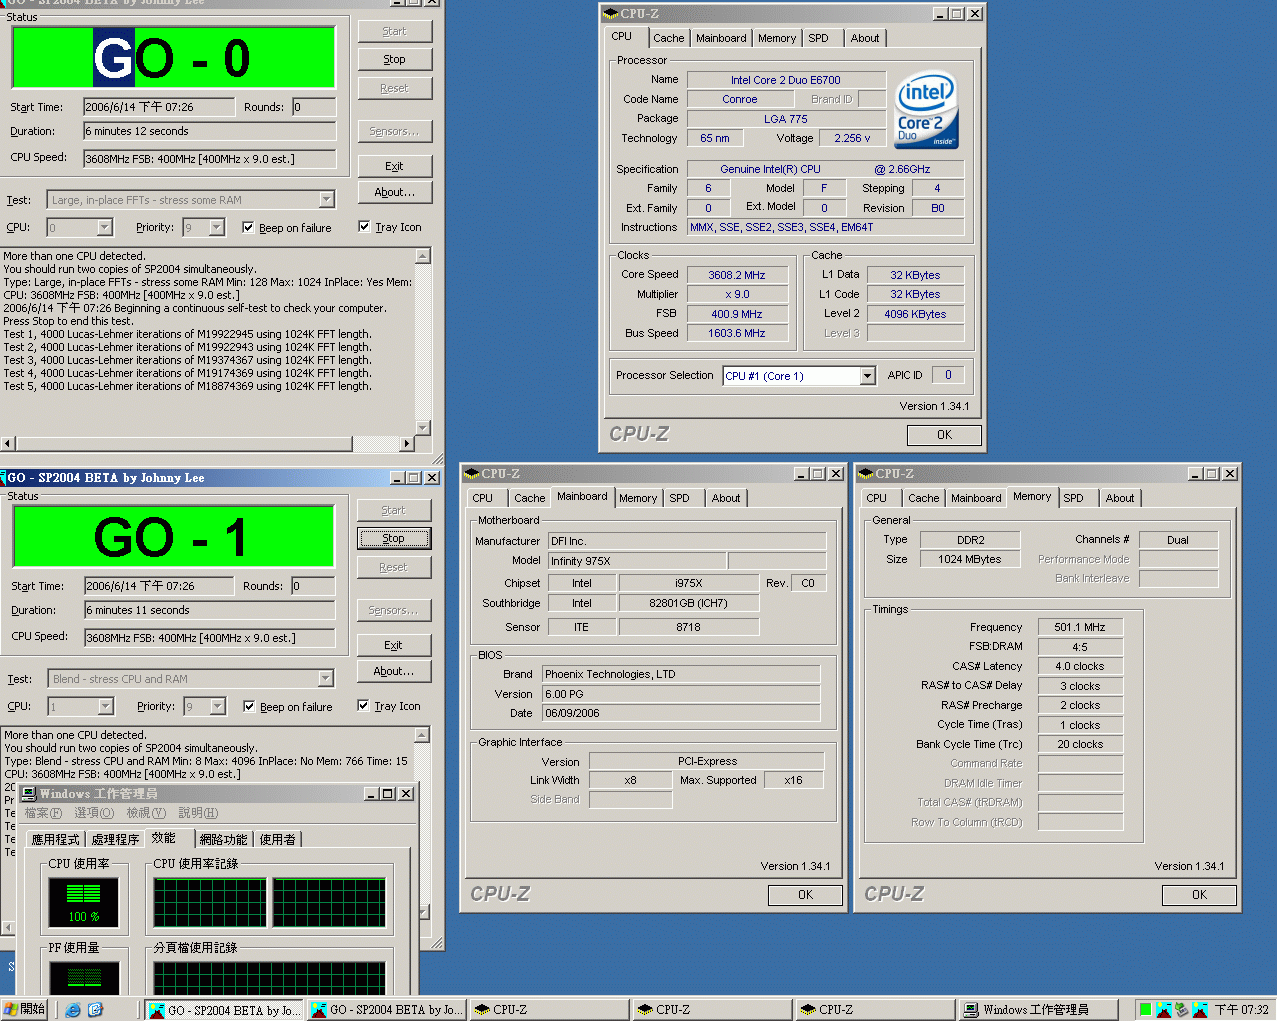1277x1021 pixels.
Task: Expand the Blend test type dropdown
Action: pyautogui.click(x=326, y=679)
